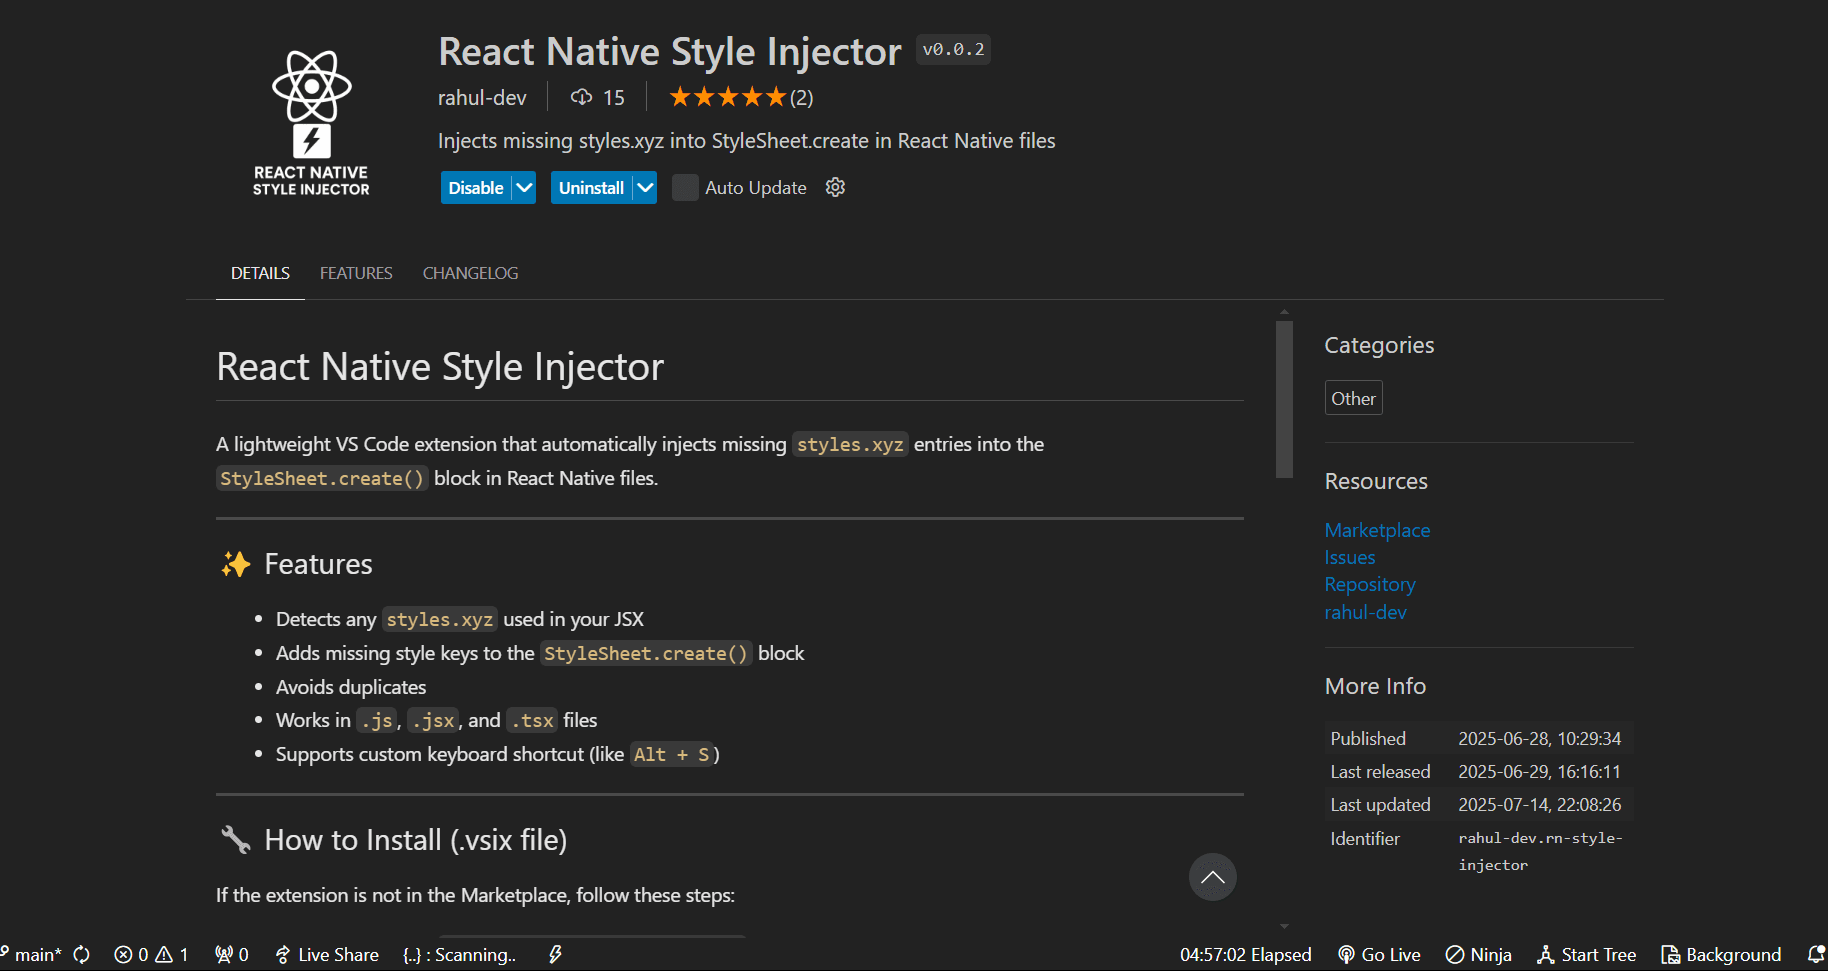
Task: Switch to the FEATURES tab
Action: click(356, 273)
